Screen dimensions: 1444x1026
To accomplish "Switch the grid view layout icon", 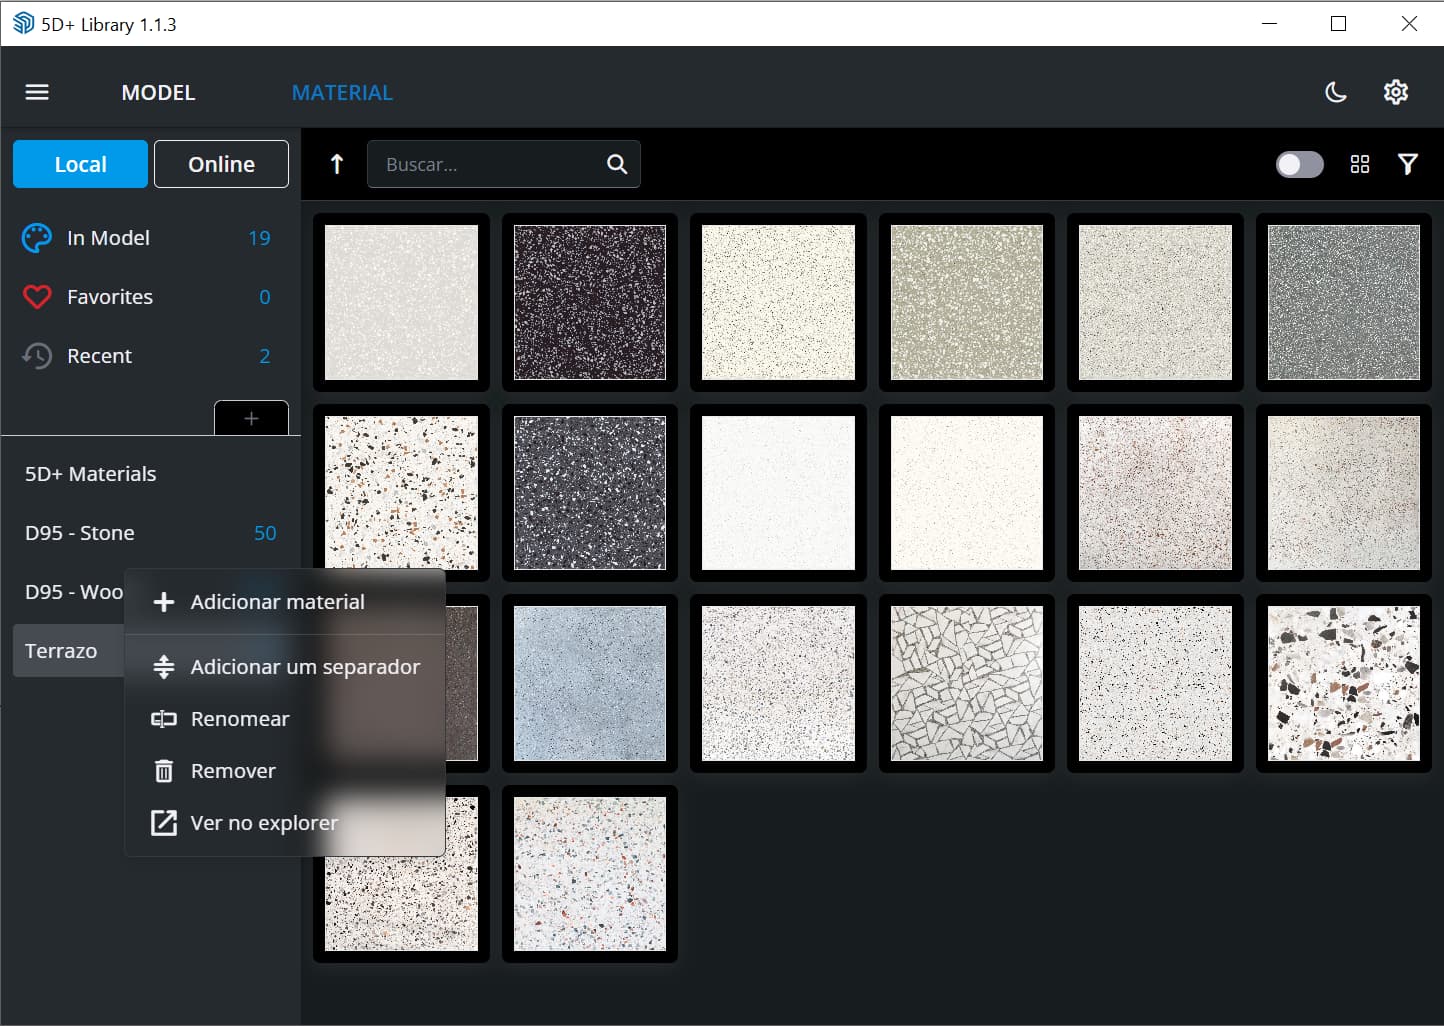I will click(x=1360, y=164).
